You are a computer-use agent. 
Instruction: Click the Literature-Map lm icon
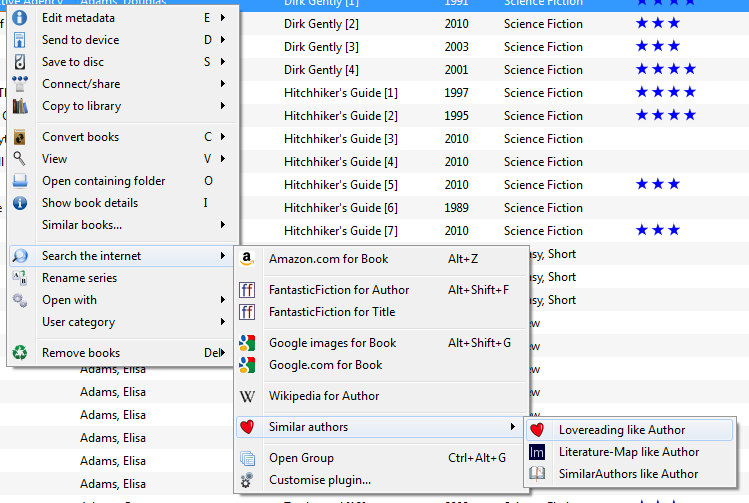coord(537,452)
